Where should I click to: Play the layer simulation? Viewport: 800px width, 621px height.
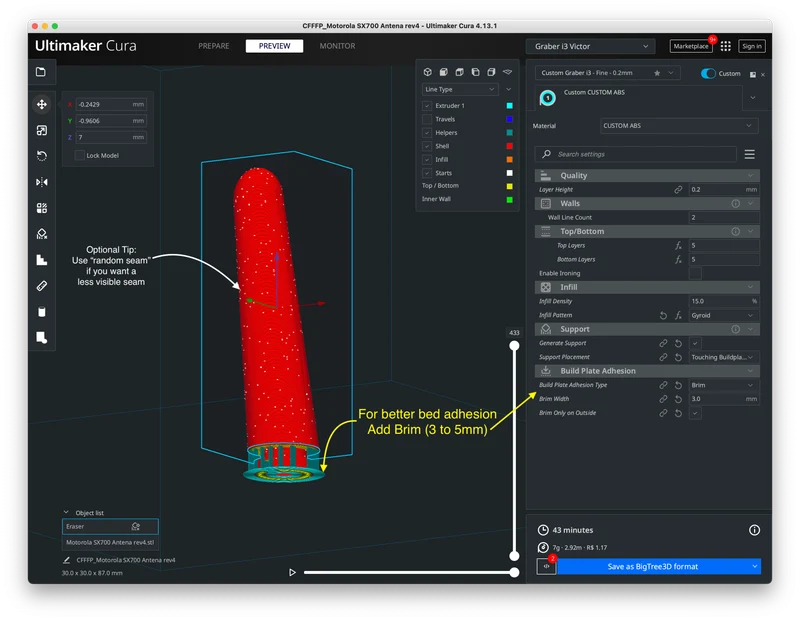tap(292, 573)
